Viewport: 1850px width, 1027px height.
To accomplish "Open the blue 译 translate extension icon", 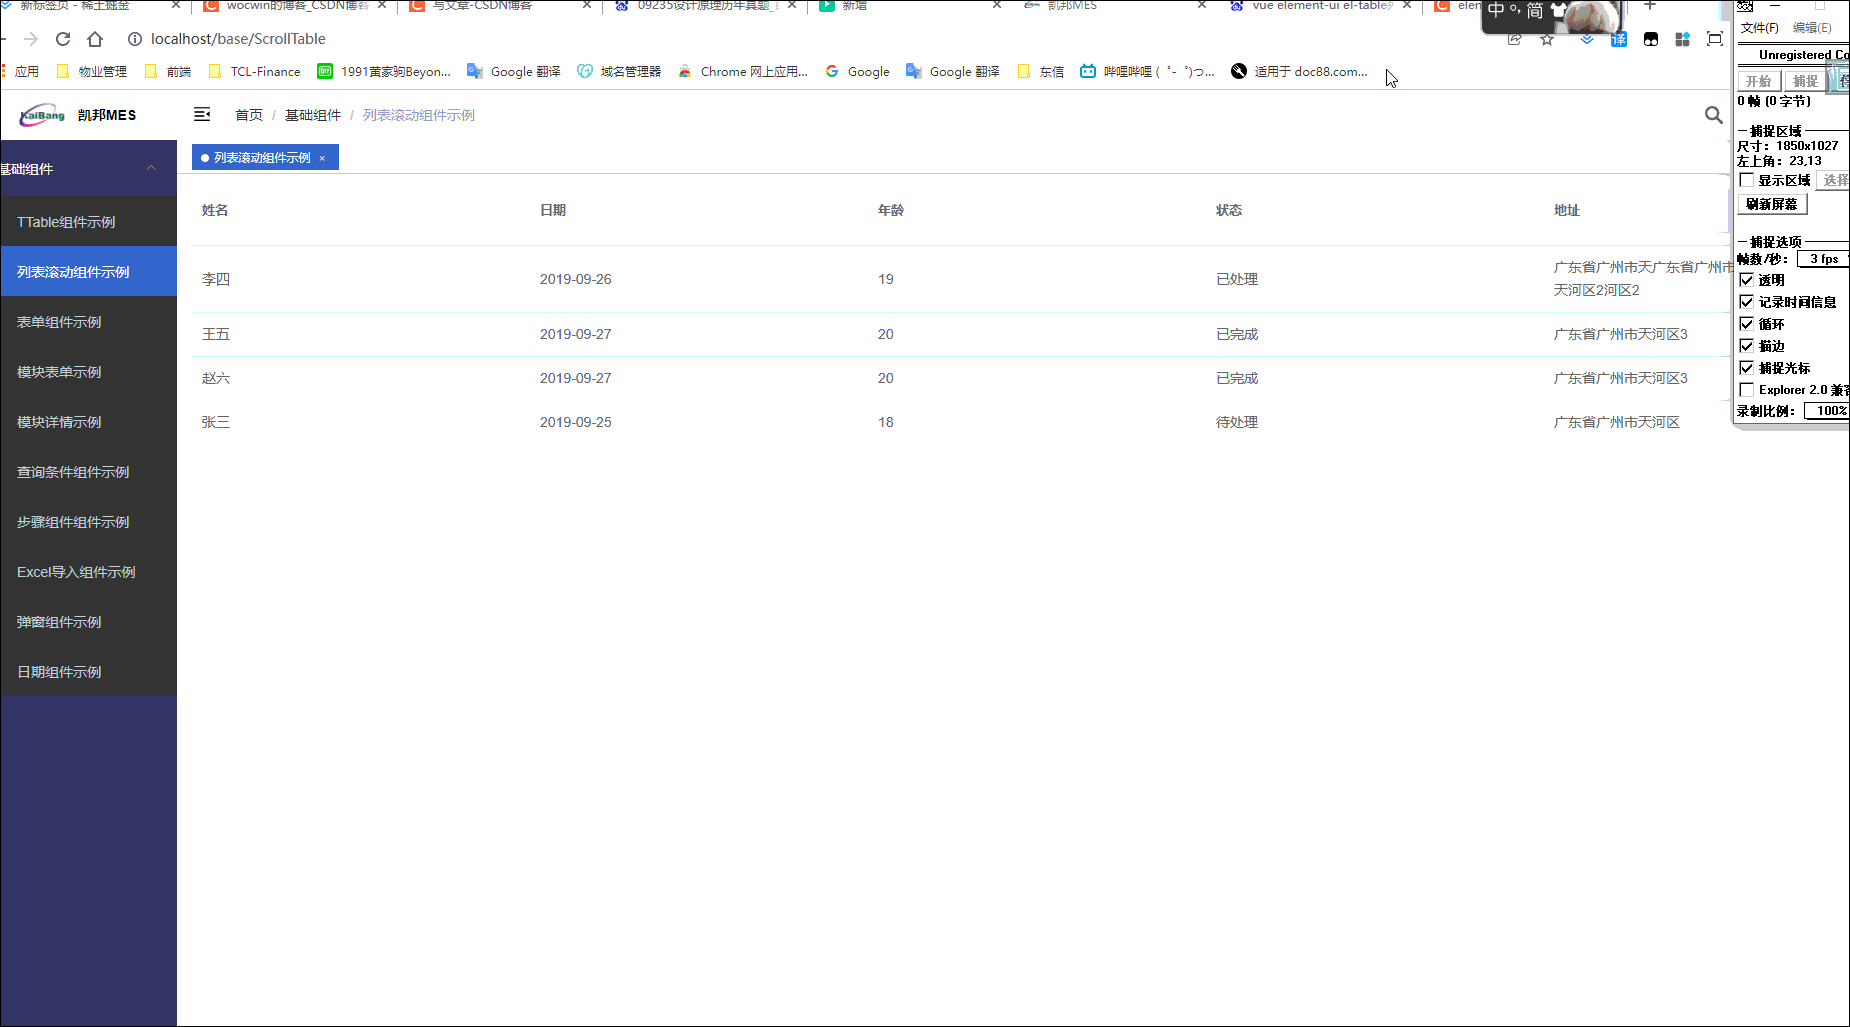I will pyautogui.click(x=1619, y=39).
